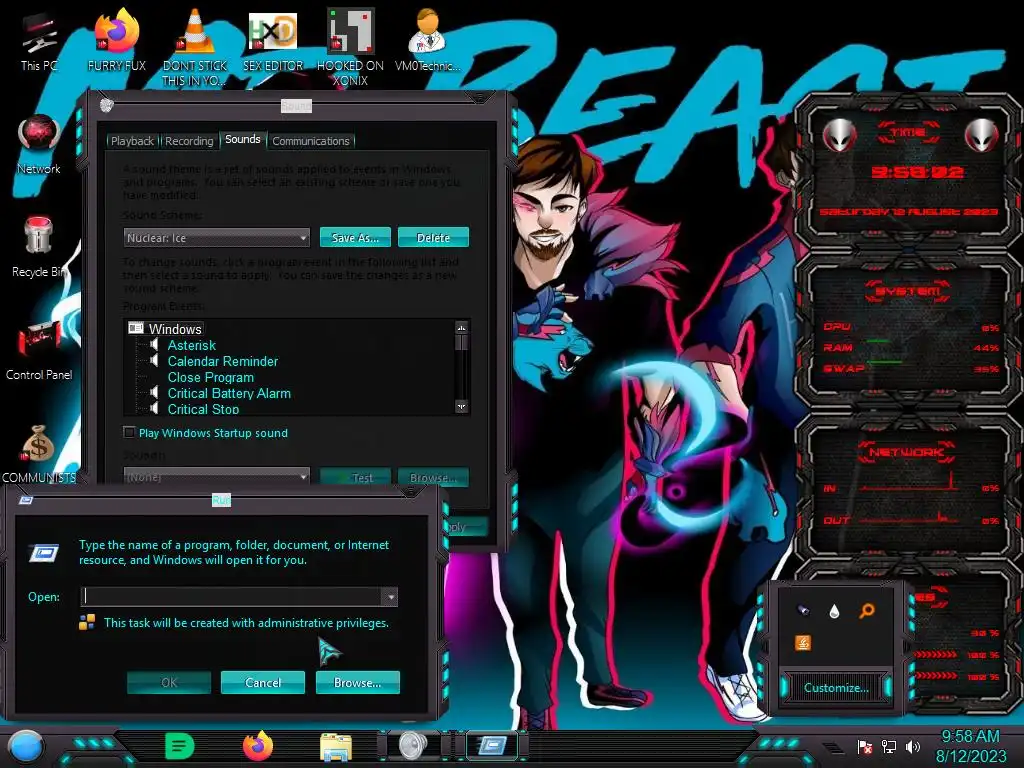
Task: Click Browse... in the Run dialog
Action: click(x=358, y=682)
